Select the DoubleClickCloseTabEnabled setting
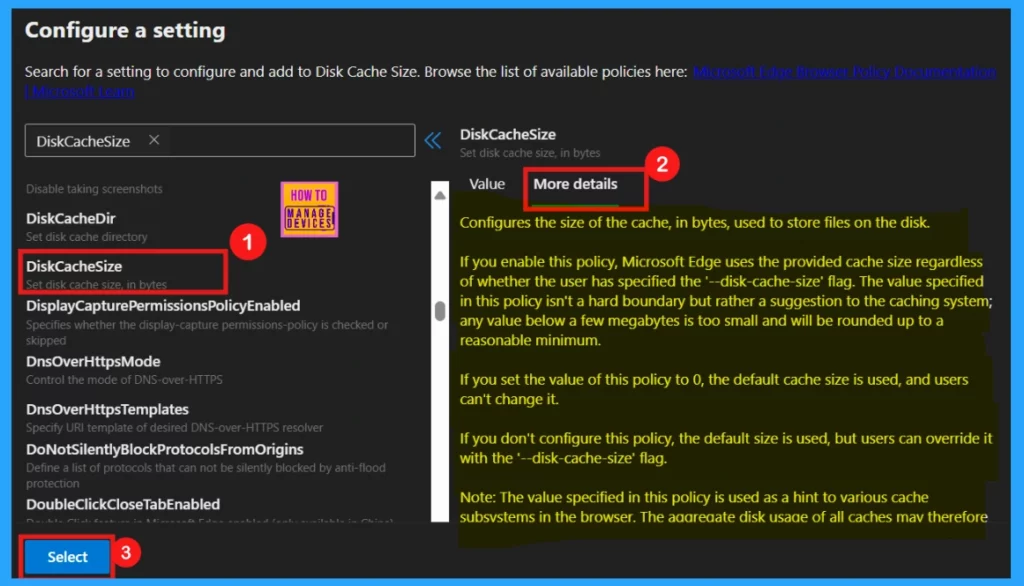This screenshot has height=586, width=1024. click(x=123, y=504)
